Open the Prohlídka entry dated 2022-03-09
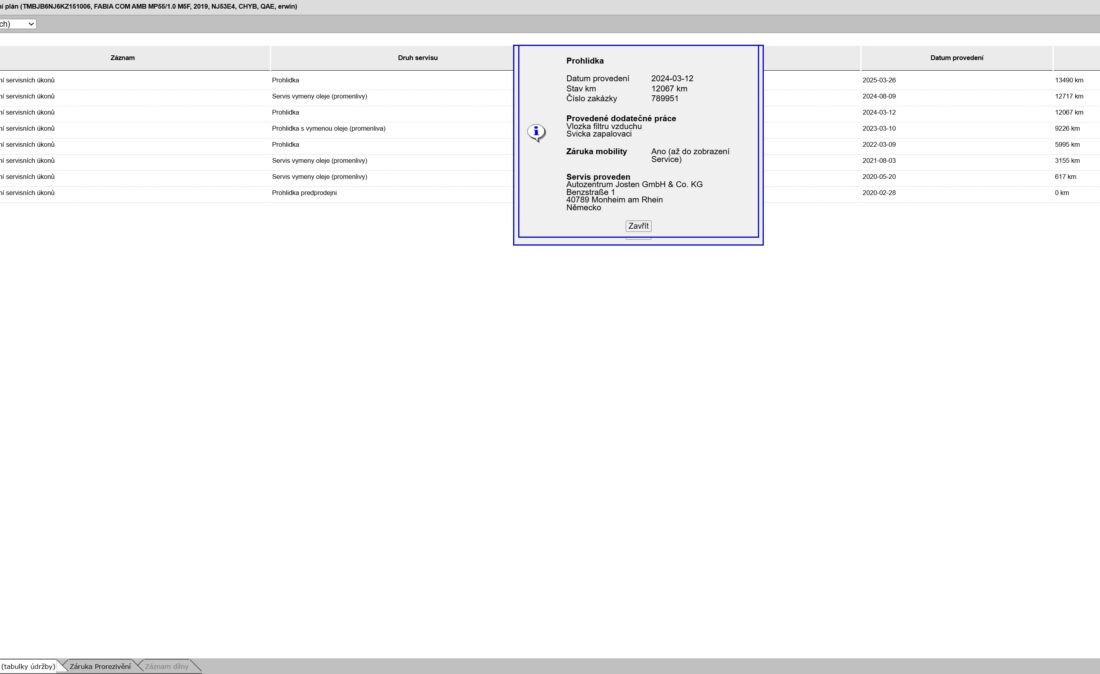This screenshot has height=674, width=1100. (285, 145)
